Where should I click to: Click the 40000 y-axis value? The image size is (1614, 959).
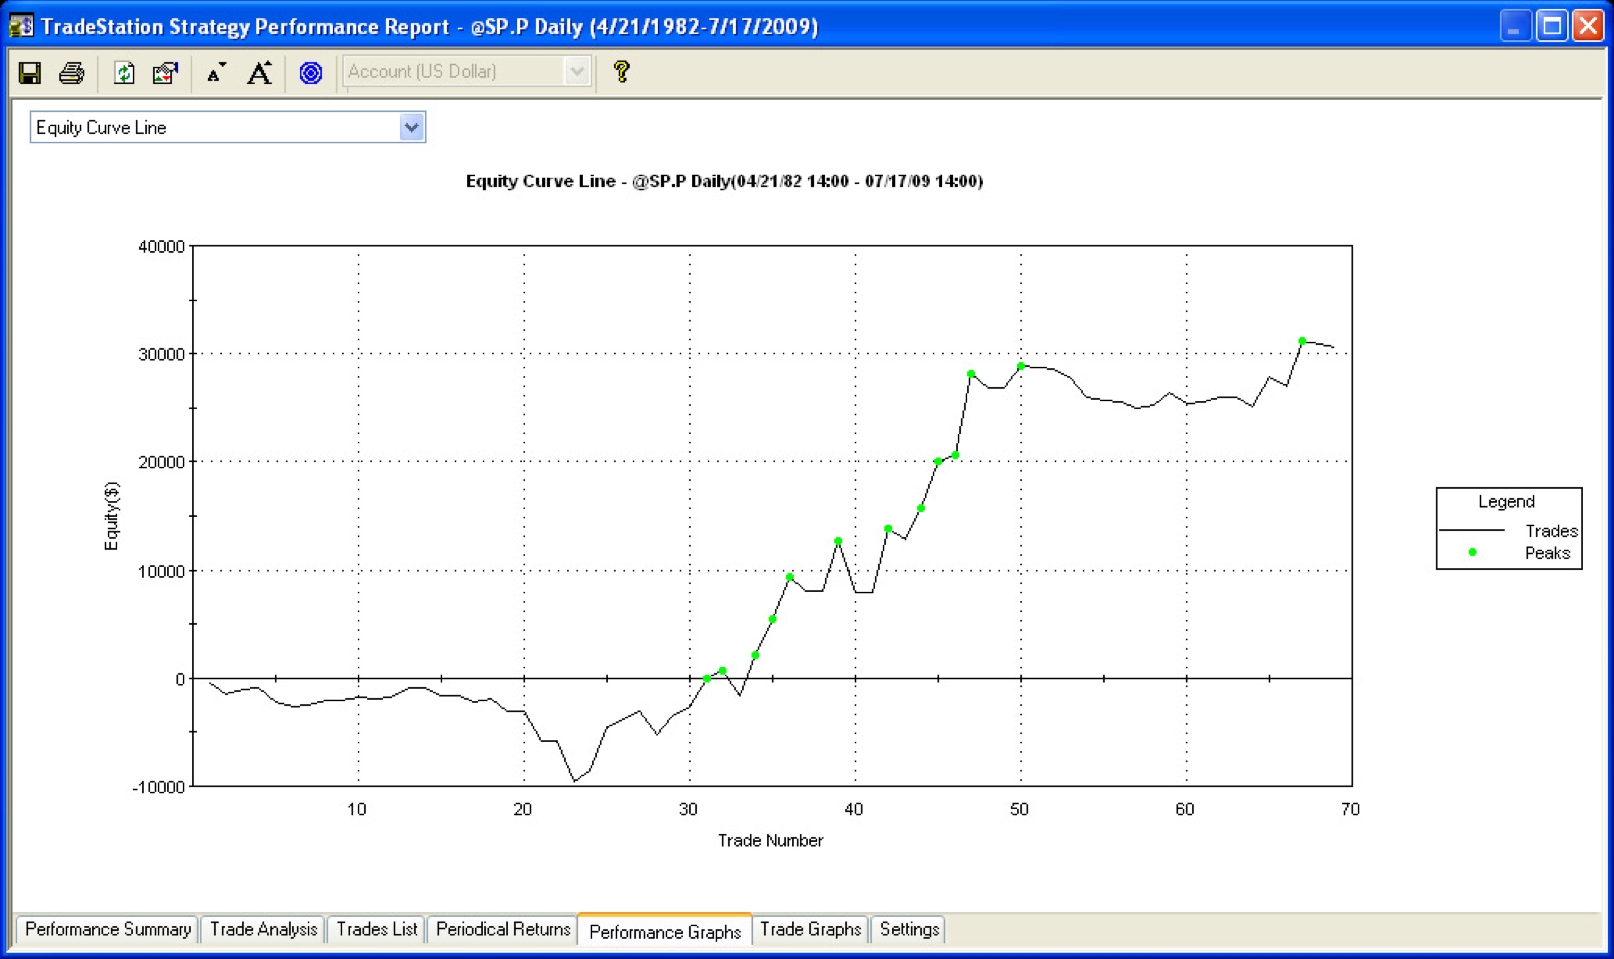(161, 247)
